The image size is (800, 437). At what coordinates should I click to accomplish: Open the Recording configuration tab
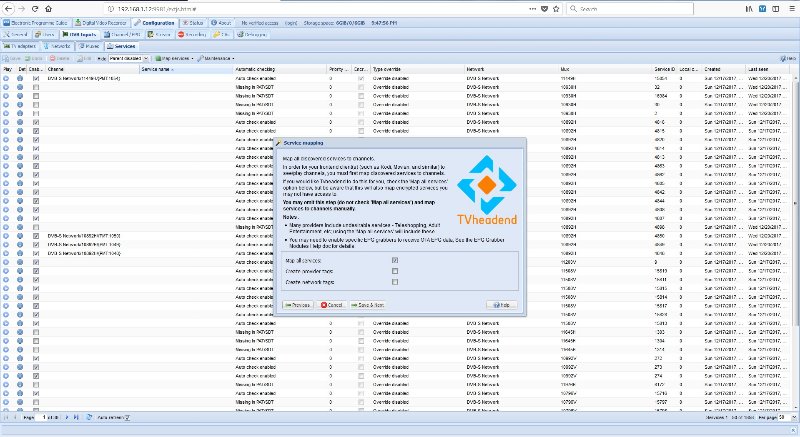tap(192, 35)
